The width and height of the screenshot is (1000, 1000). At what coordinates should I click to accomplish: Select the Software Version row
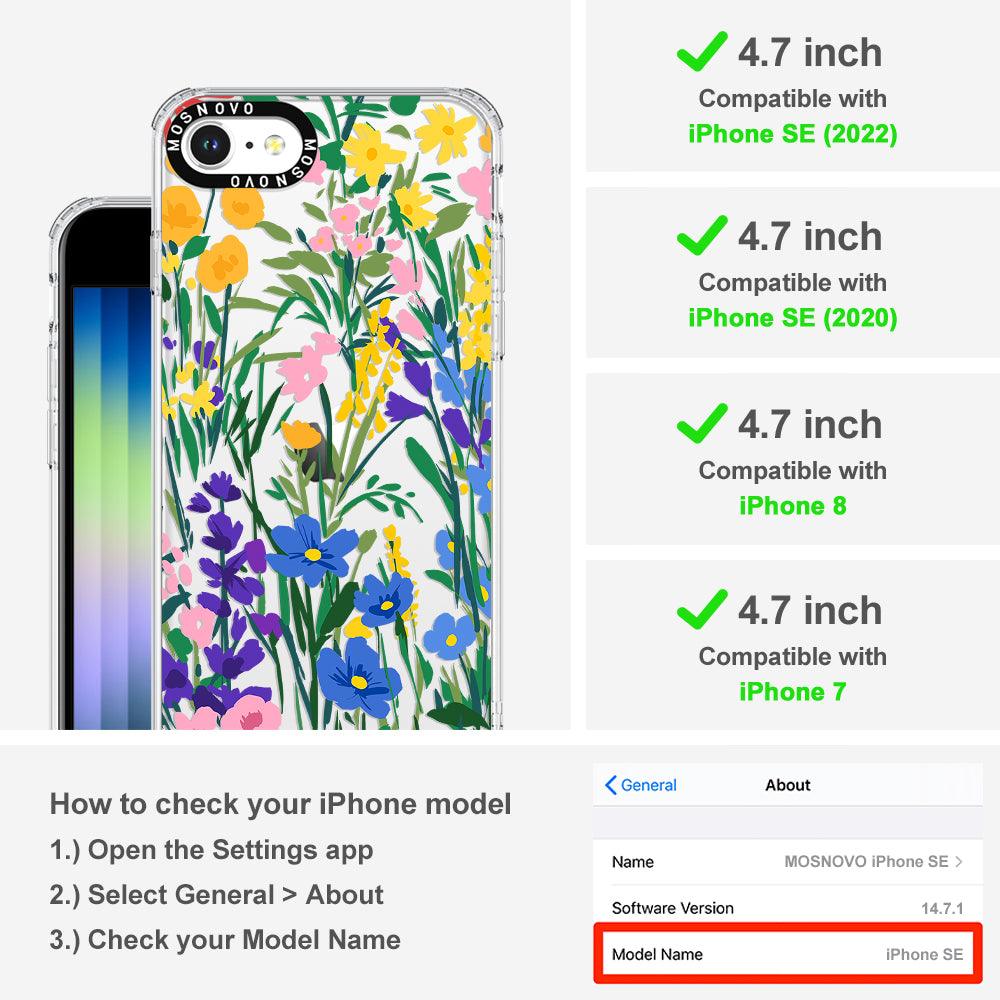(788, 908)
